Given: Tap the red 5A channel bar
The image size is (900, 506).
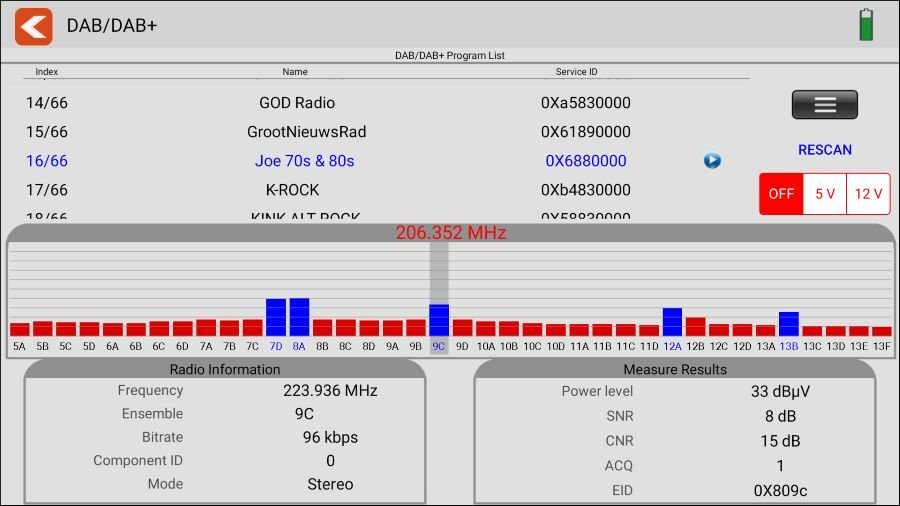Looking at the screenshot, I should click(19, 329).
